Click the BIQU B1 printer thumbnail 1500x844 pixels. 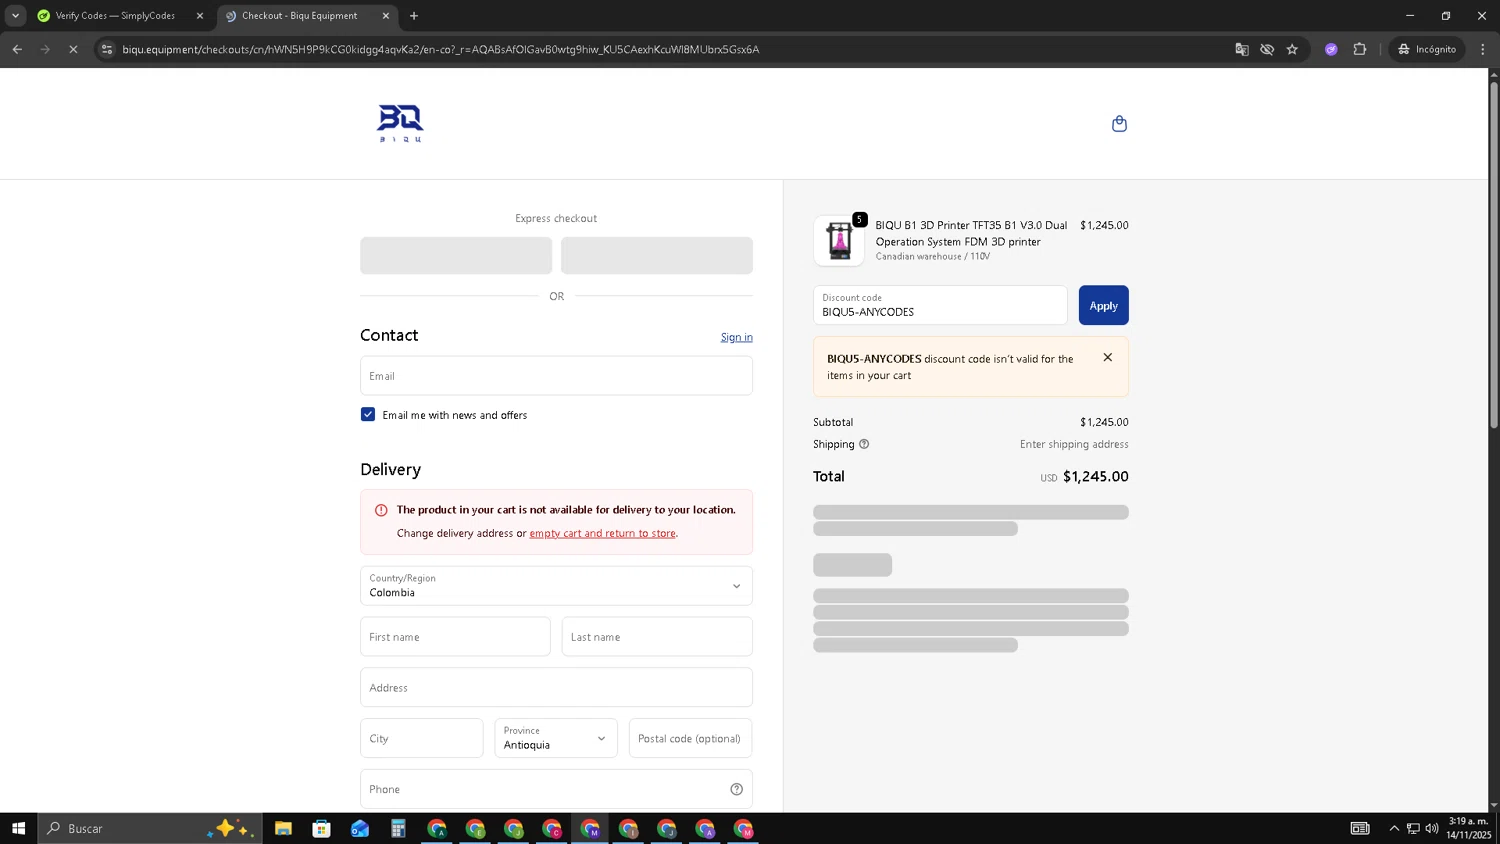pos(839,241)
